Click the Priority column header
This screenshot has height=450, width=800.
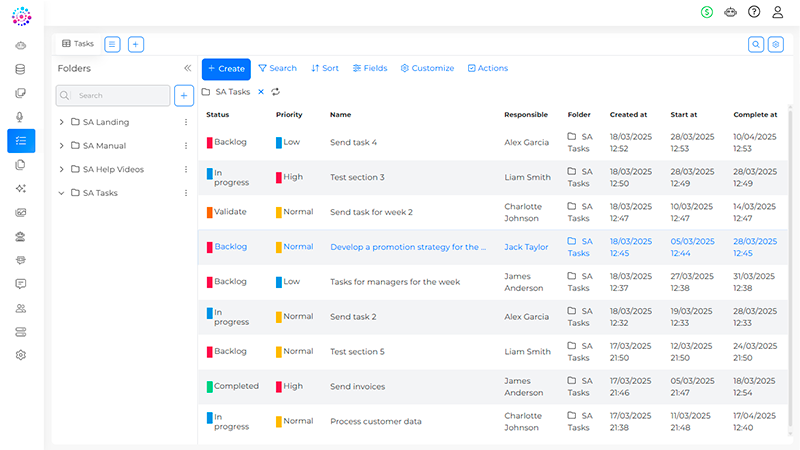(289, 115)
